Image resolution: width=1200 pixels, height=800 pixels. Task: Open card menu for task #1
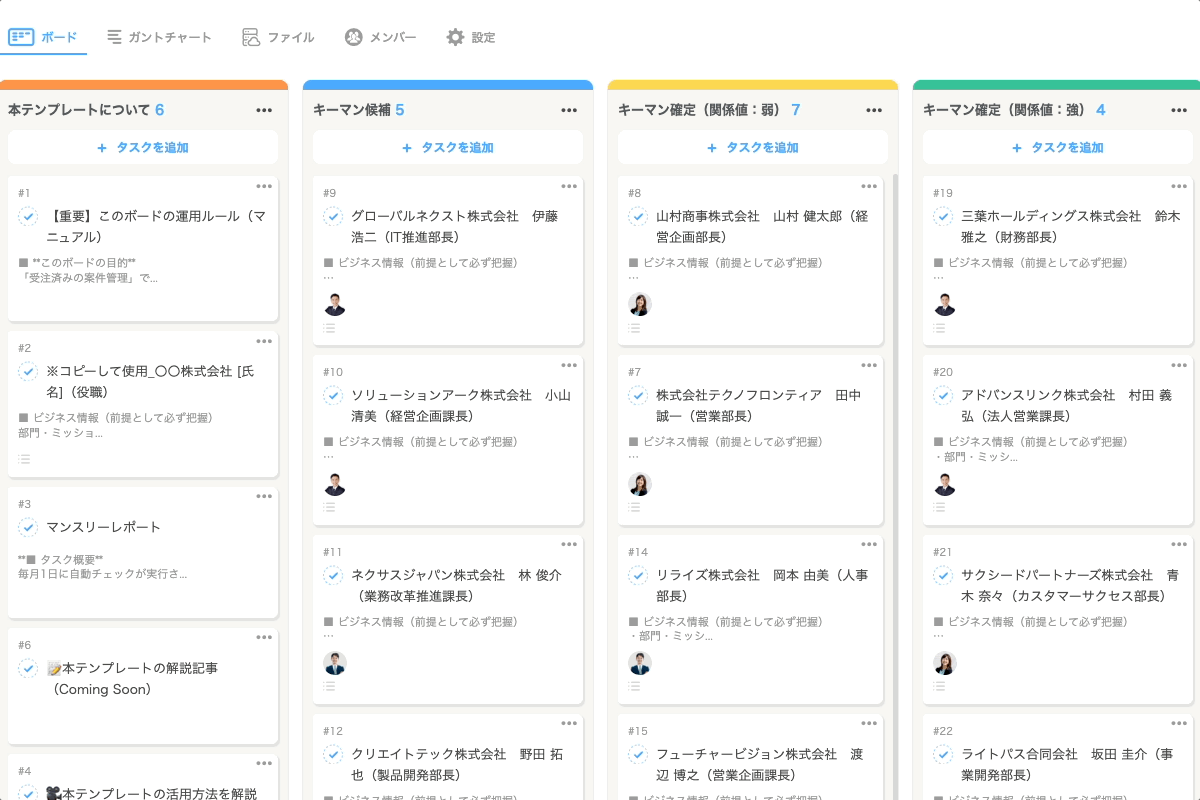point(264,186)
